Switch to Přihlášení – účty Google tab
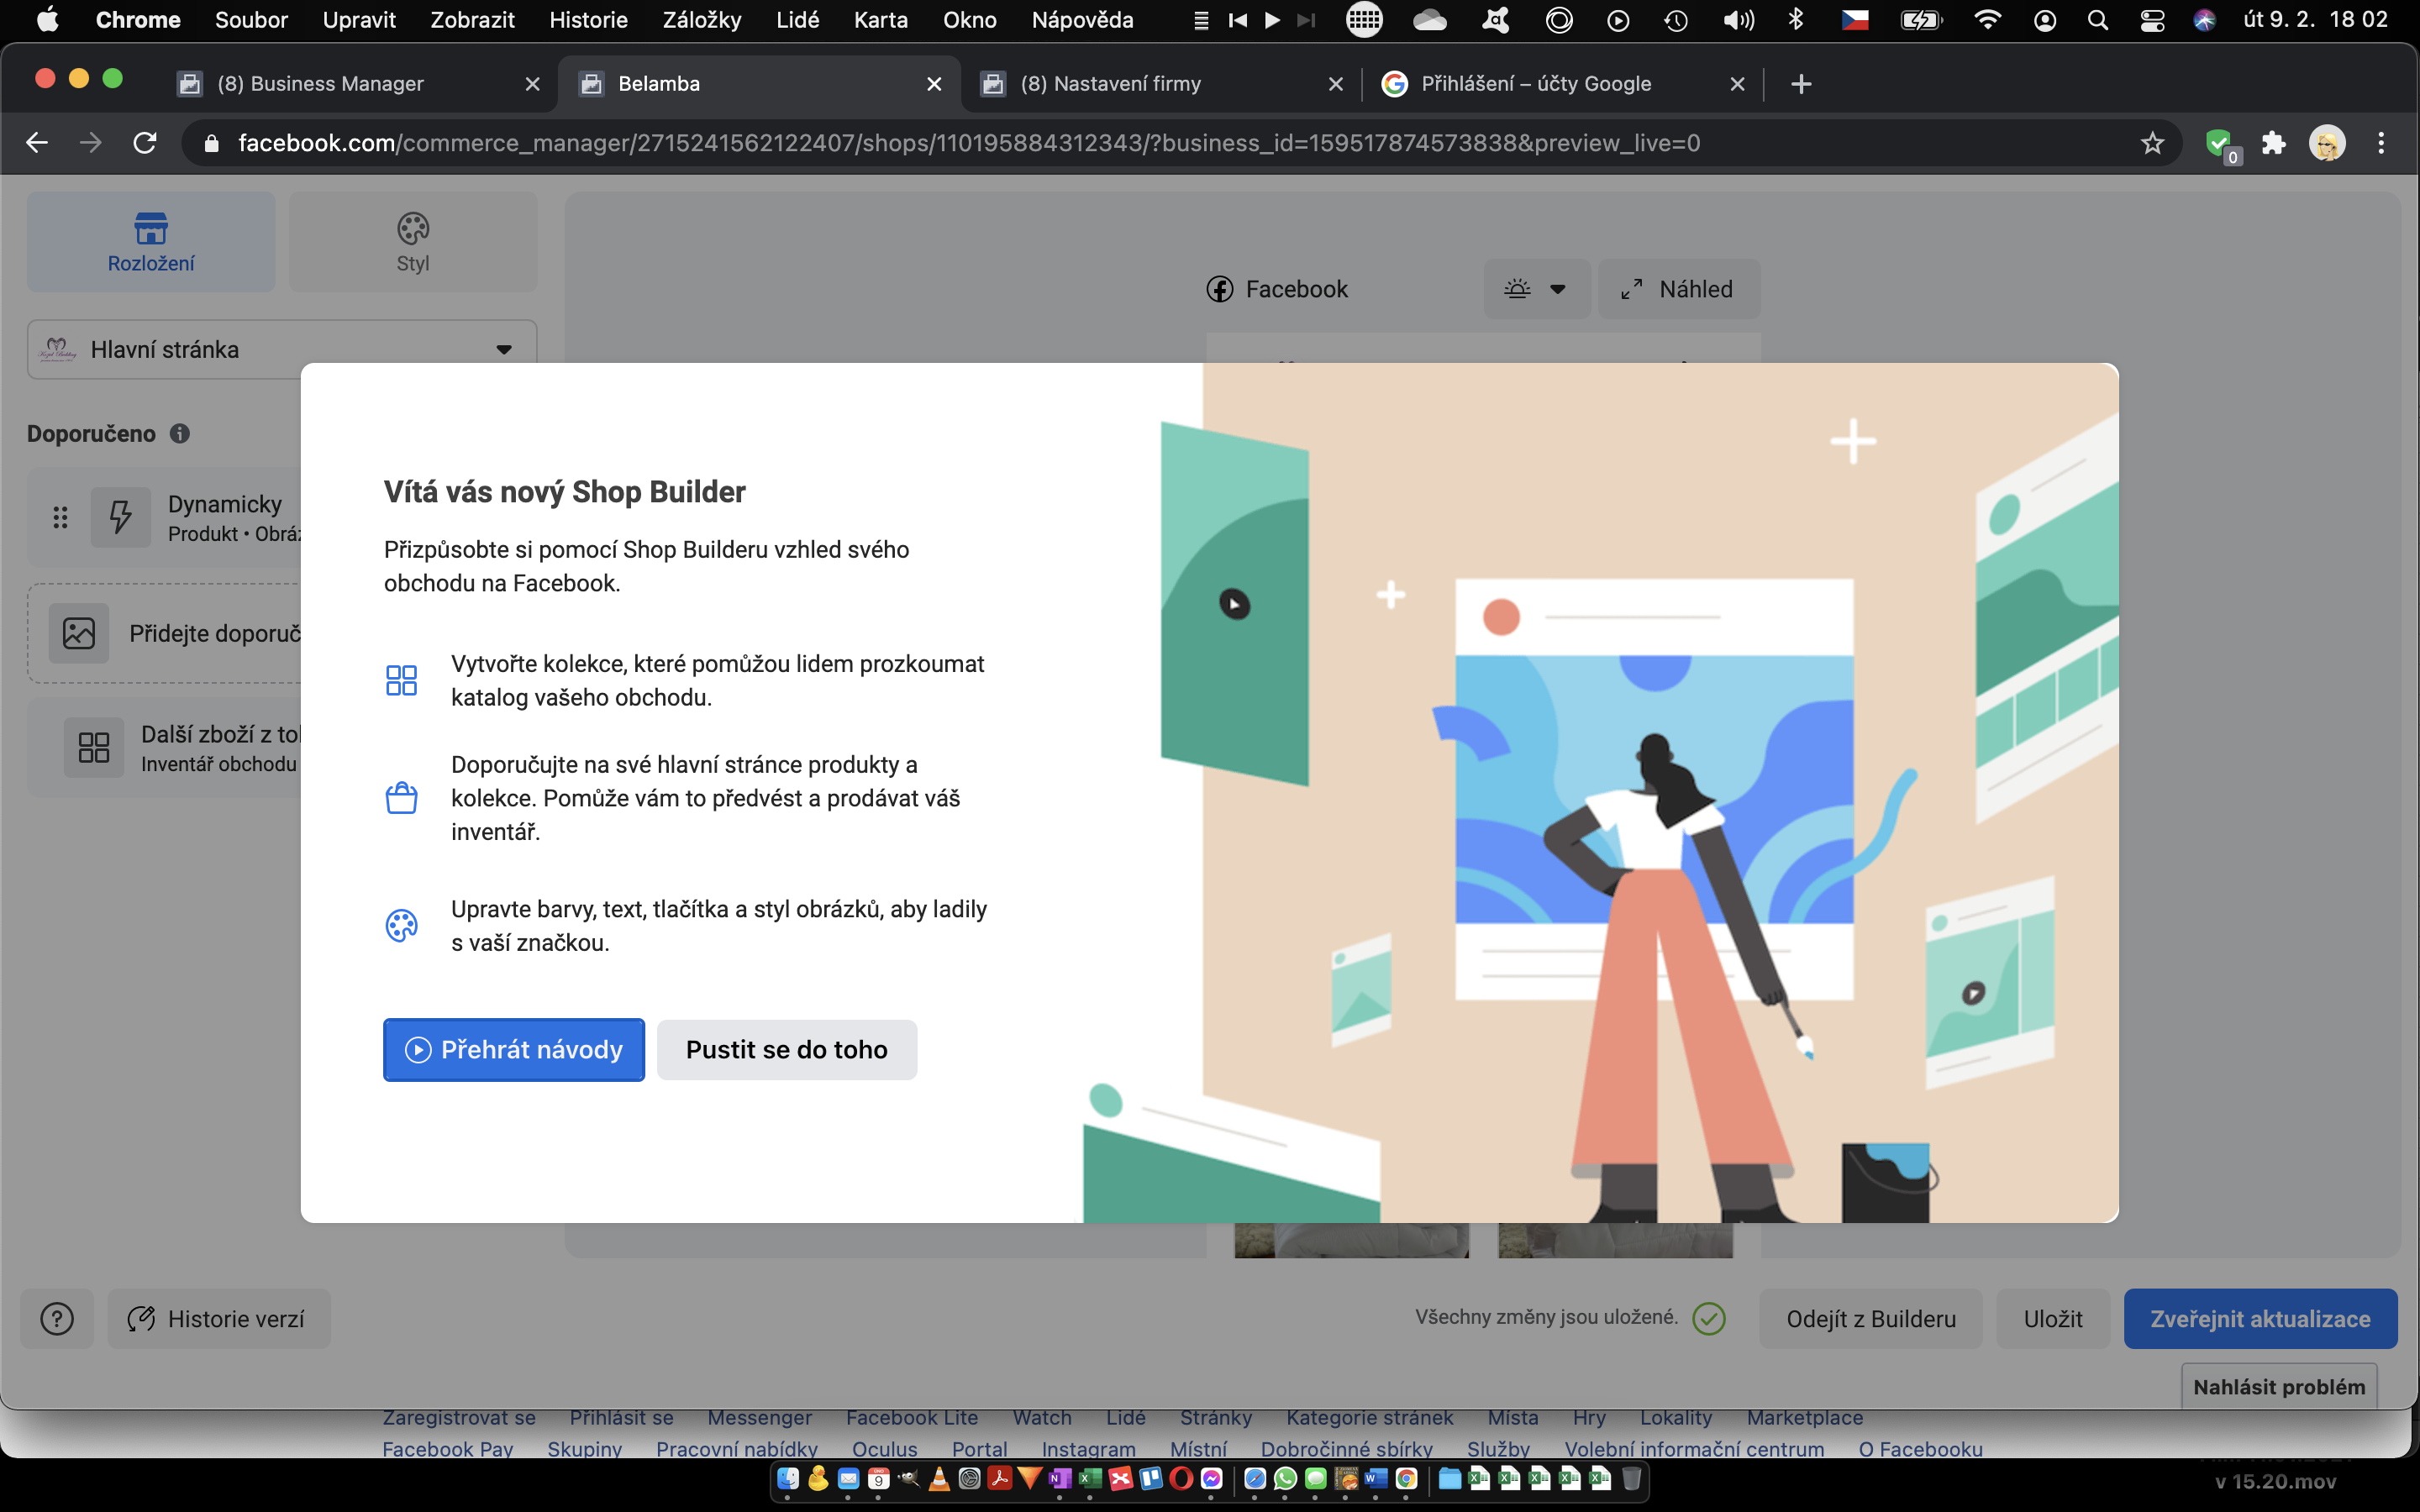2420x1512 pixels. click(x=1562, y=84)
